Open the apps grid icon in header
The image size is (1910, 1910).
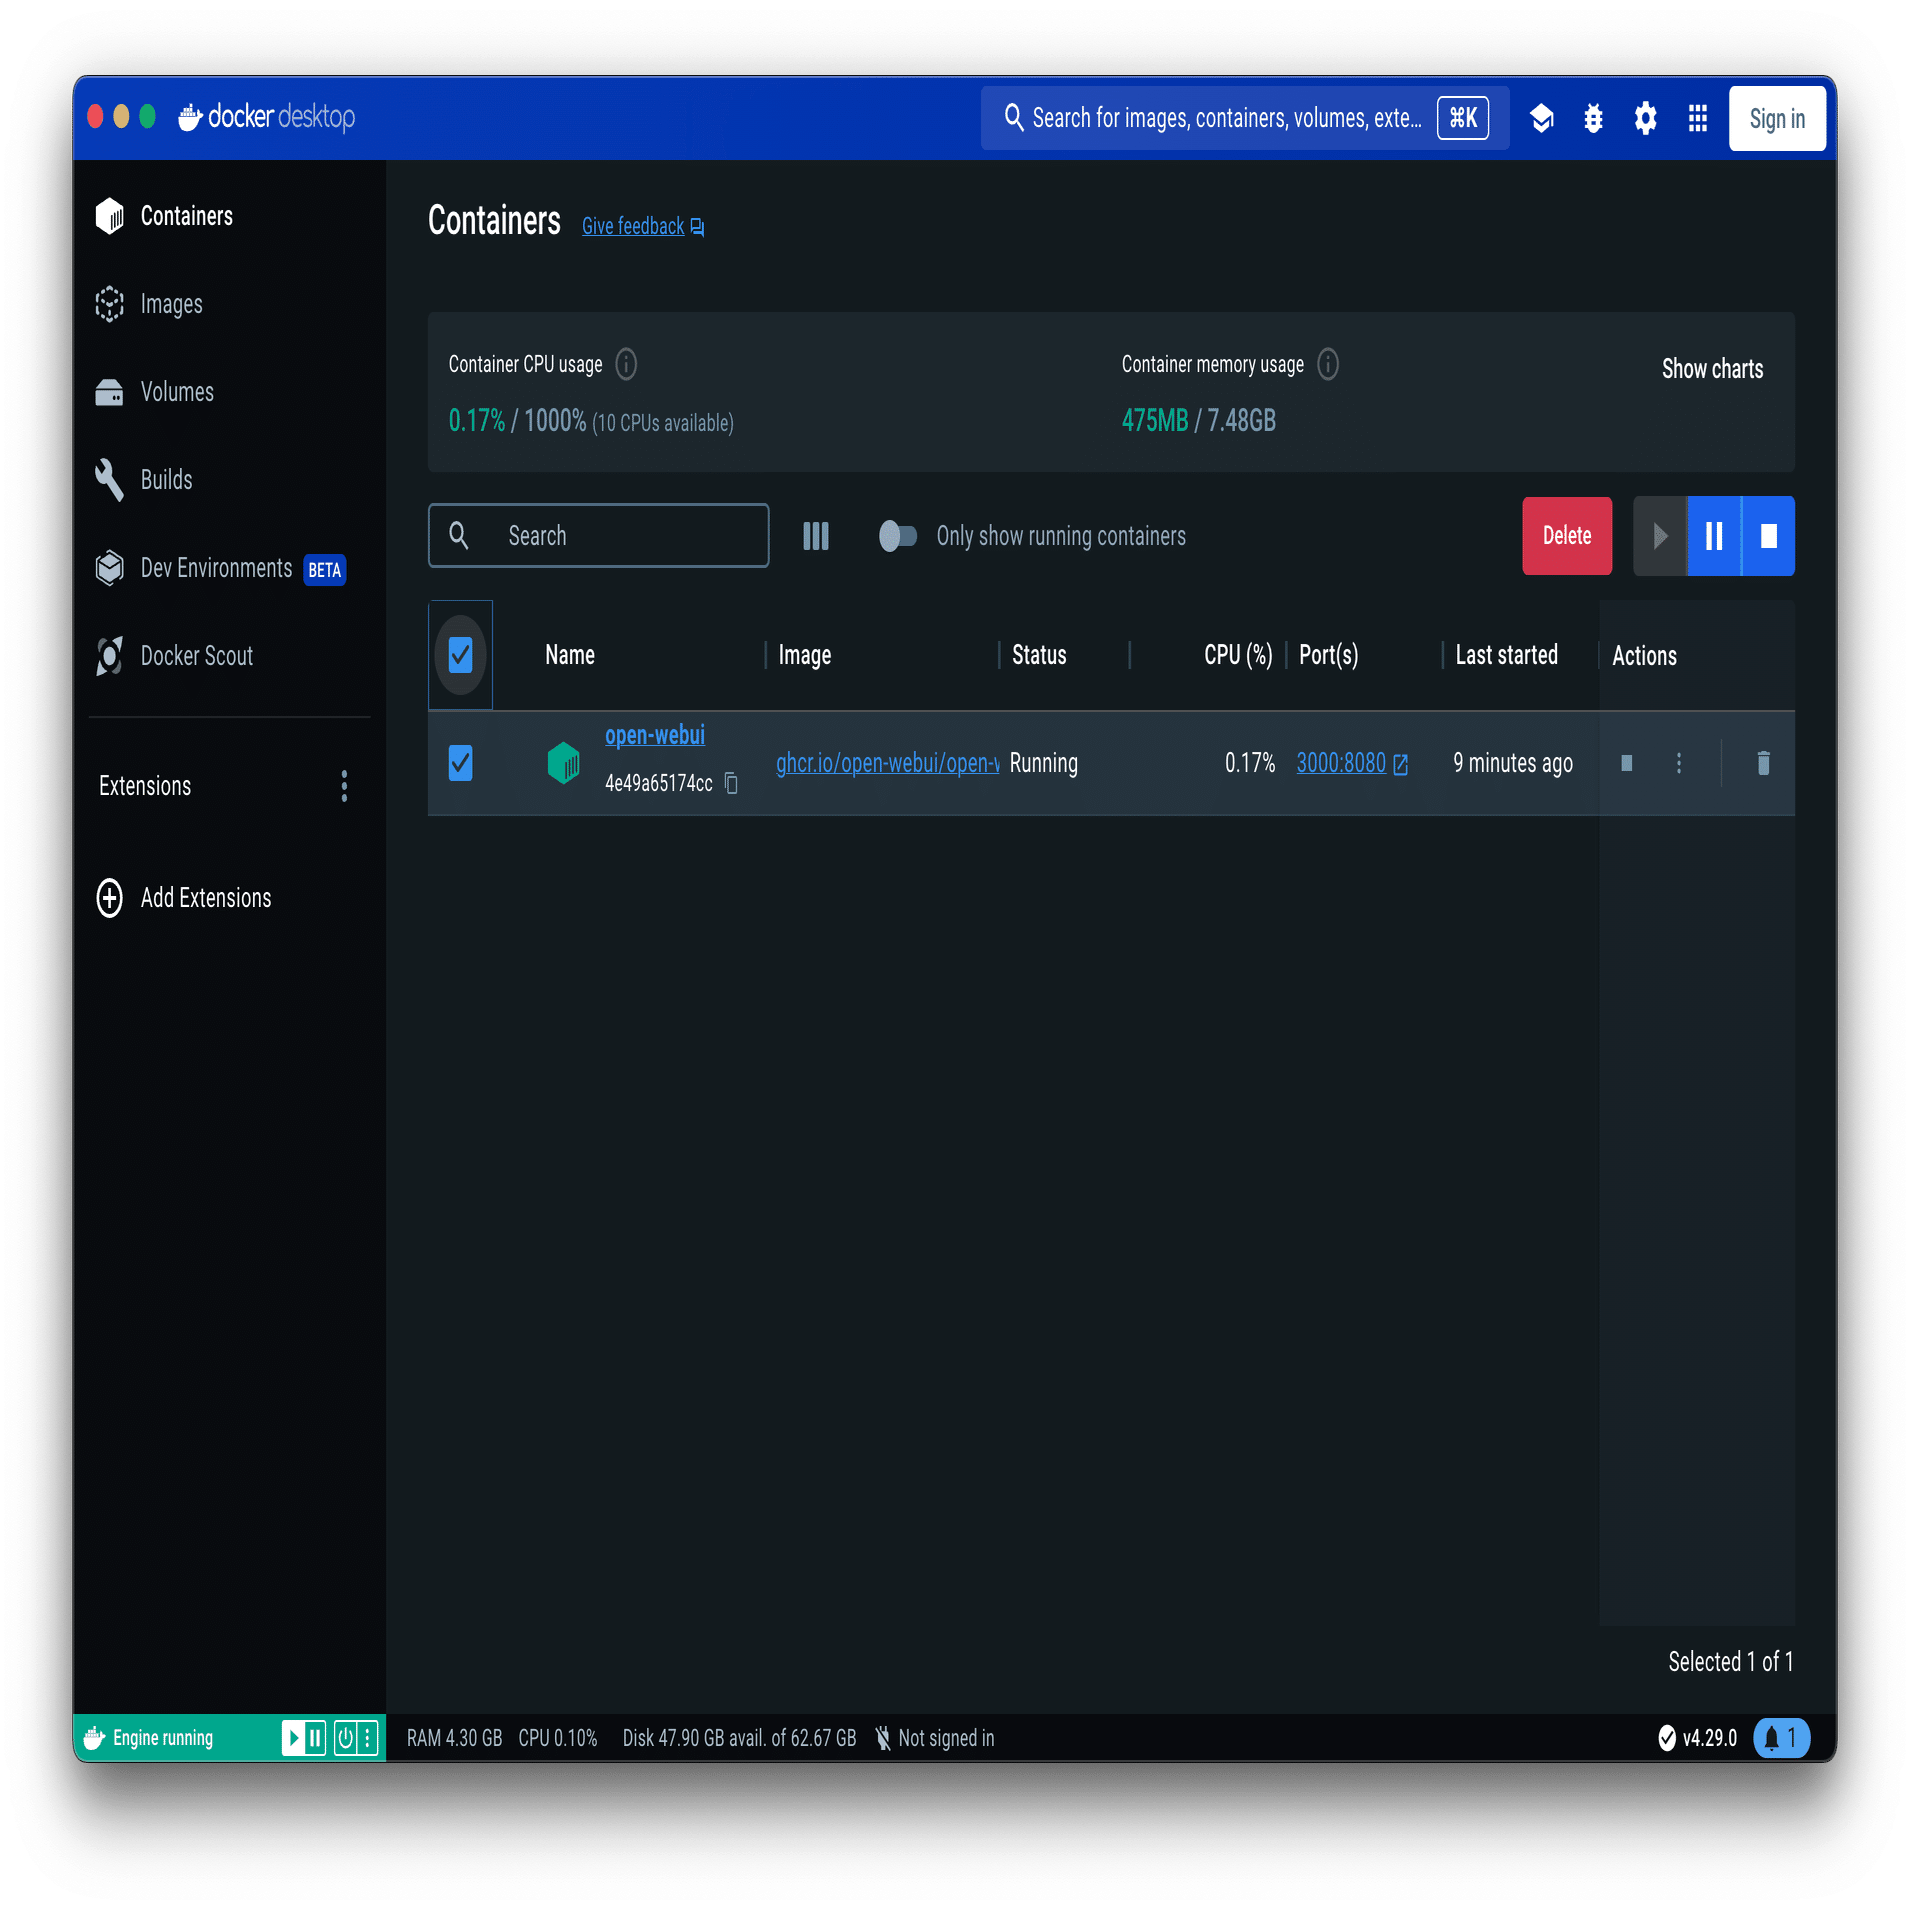click(1697, 118)
